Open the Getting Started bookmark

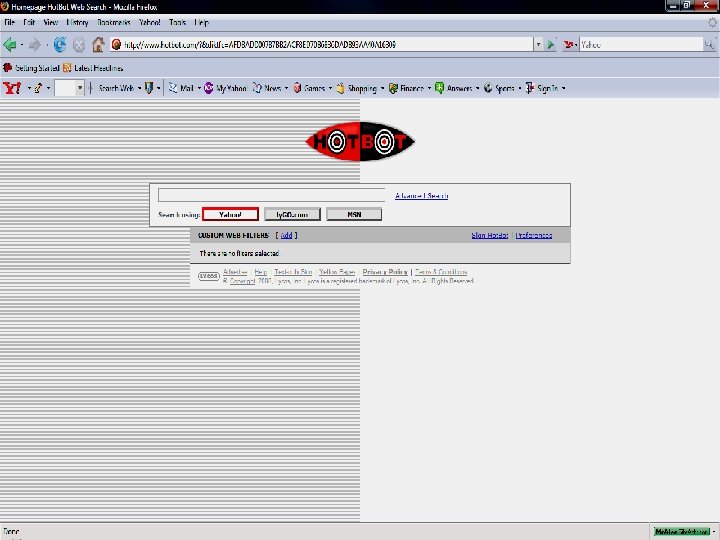[x=31, y=68]
